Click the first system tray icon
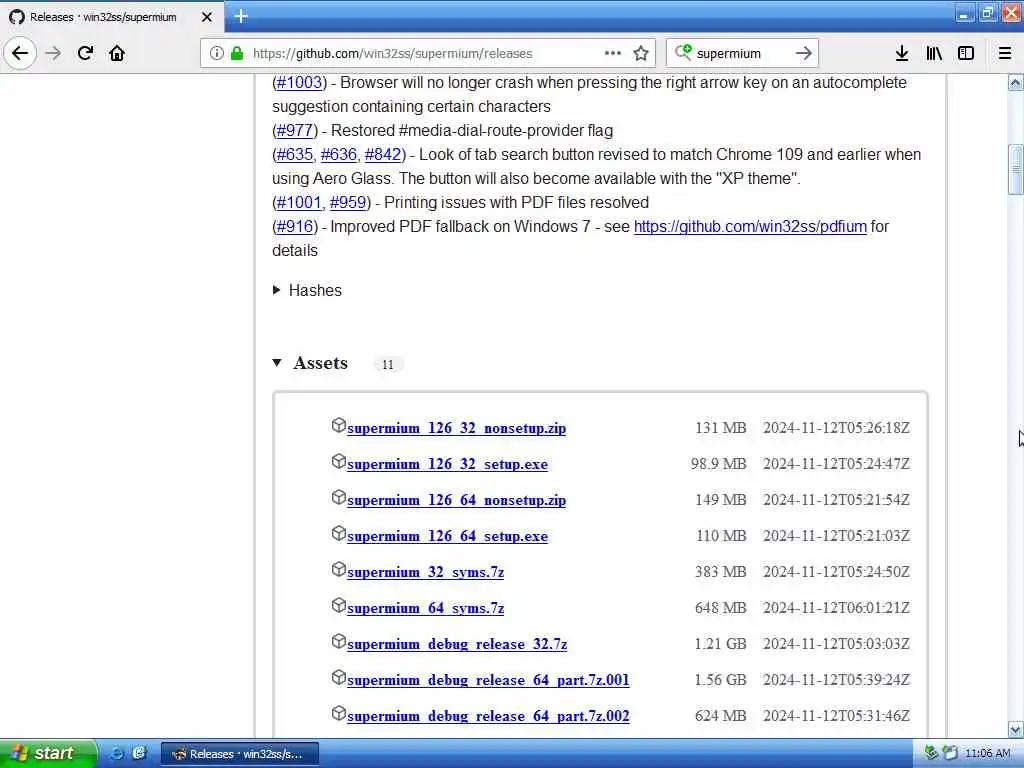 tap(931, 753)
